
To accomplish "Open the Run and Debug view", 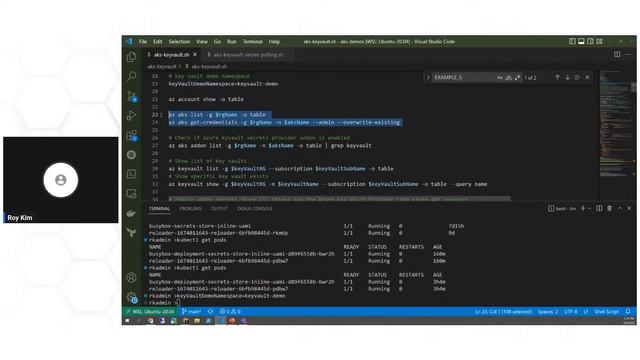I will (131, 116).
